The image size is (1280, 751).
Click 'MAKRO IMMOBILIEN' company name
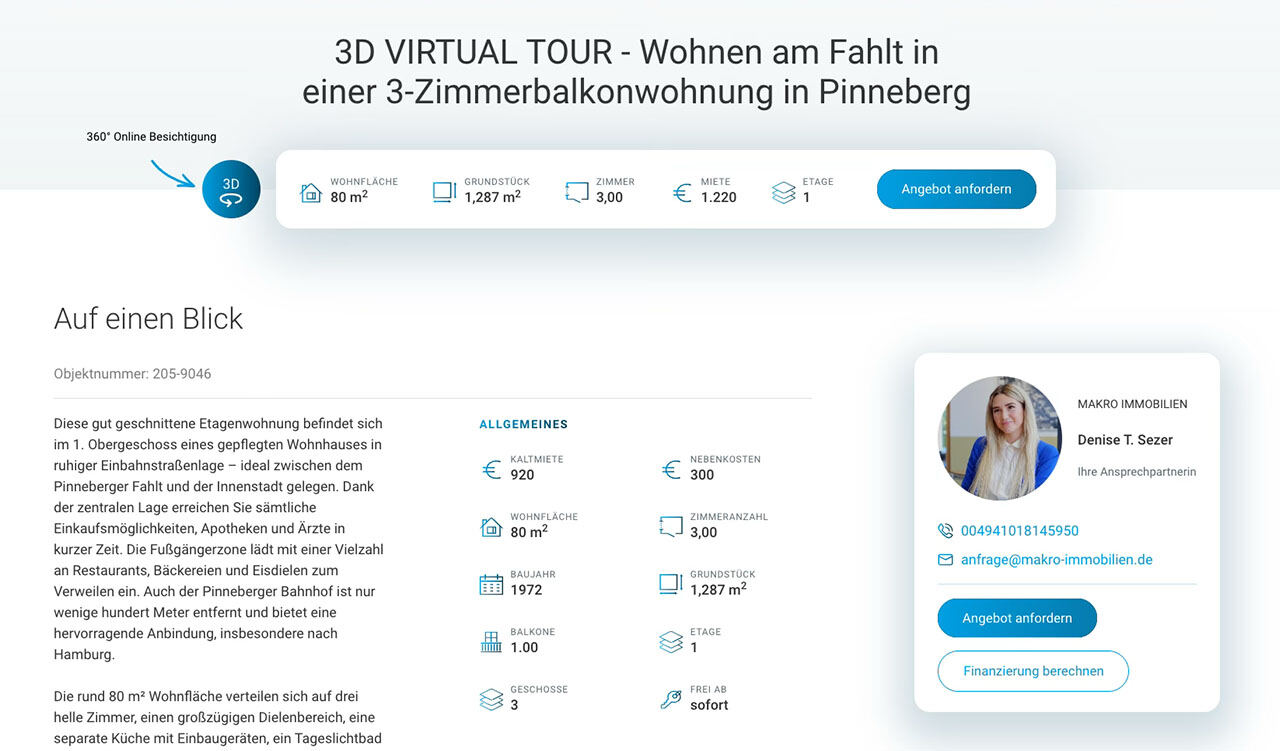click(x=1132, y=404)
